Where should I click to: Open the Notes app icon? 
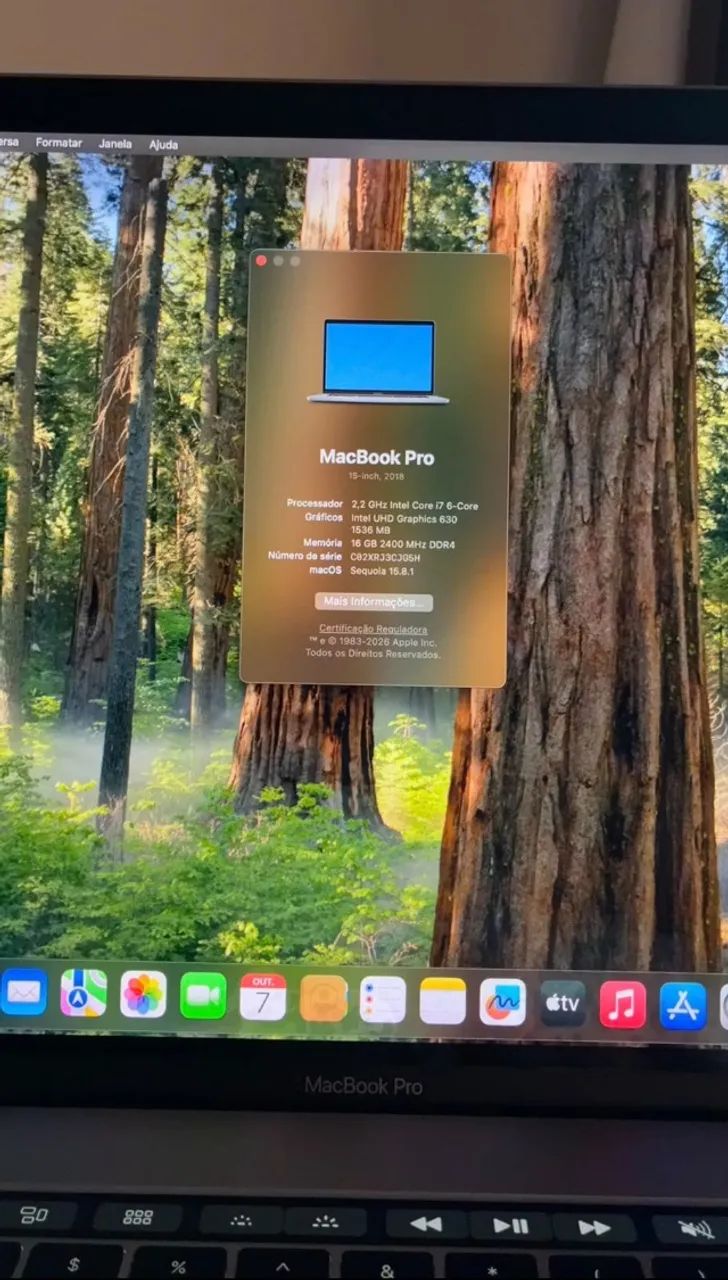coord(442,1001)
